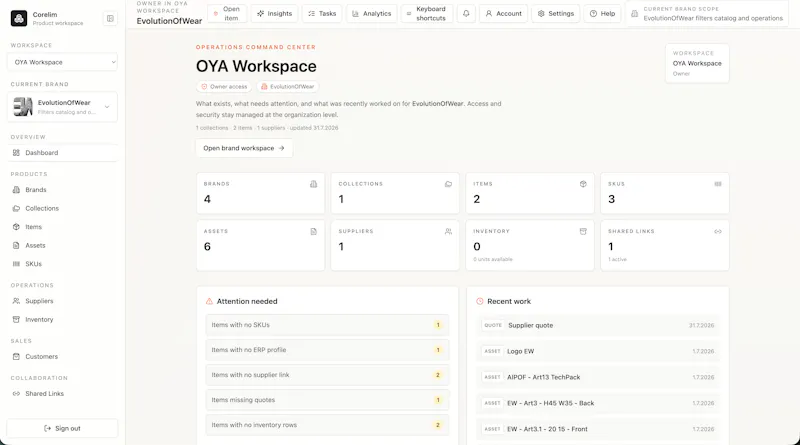Click the Owner access badge

[x=224, y=87]
